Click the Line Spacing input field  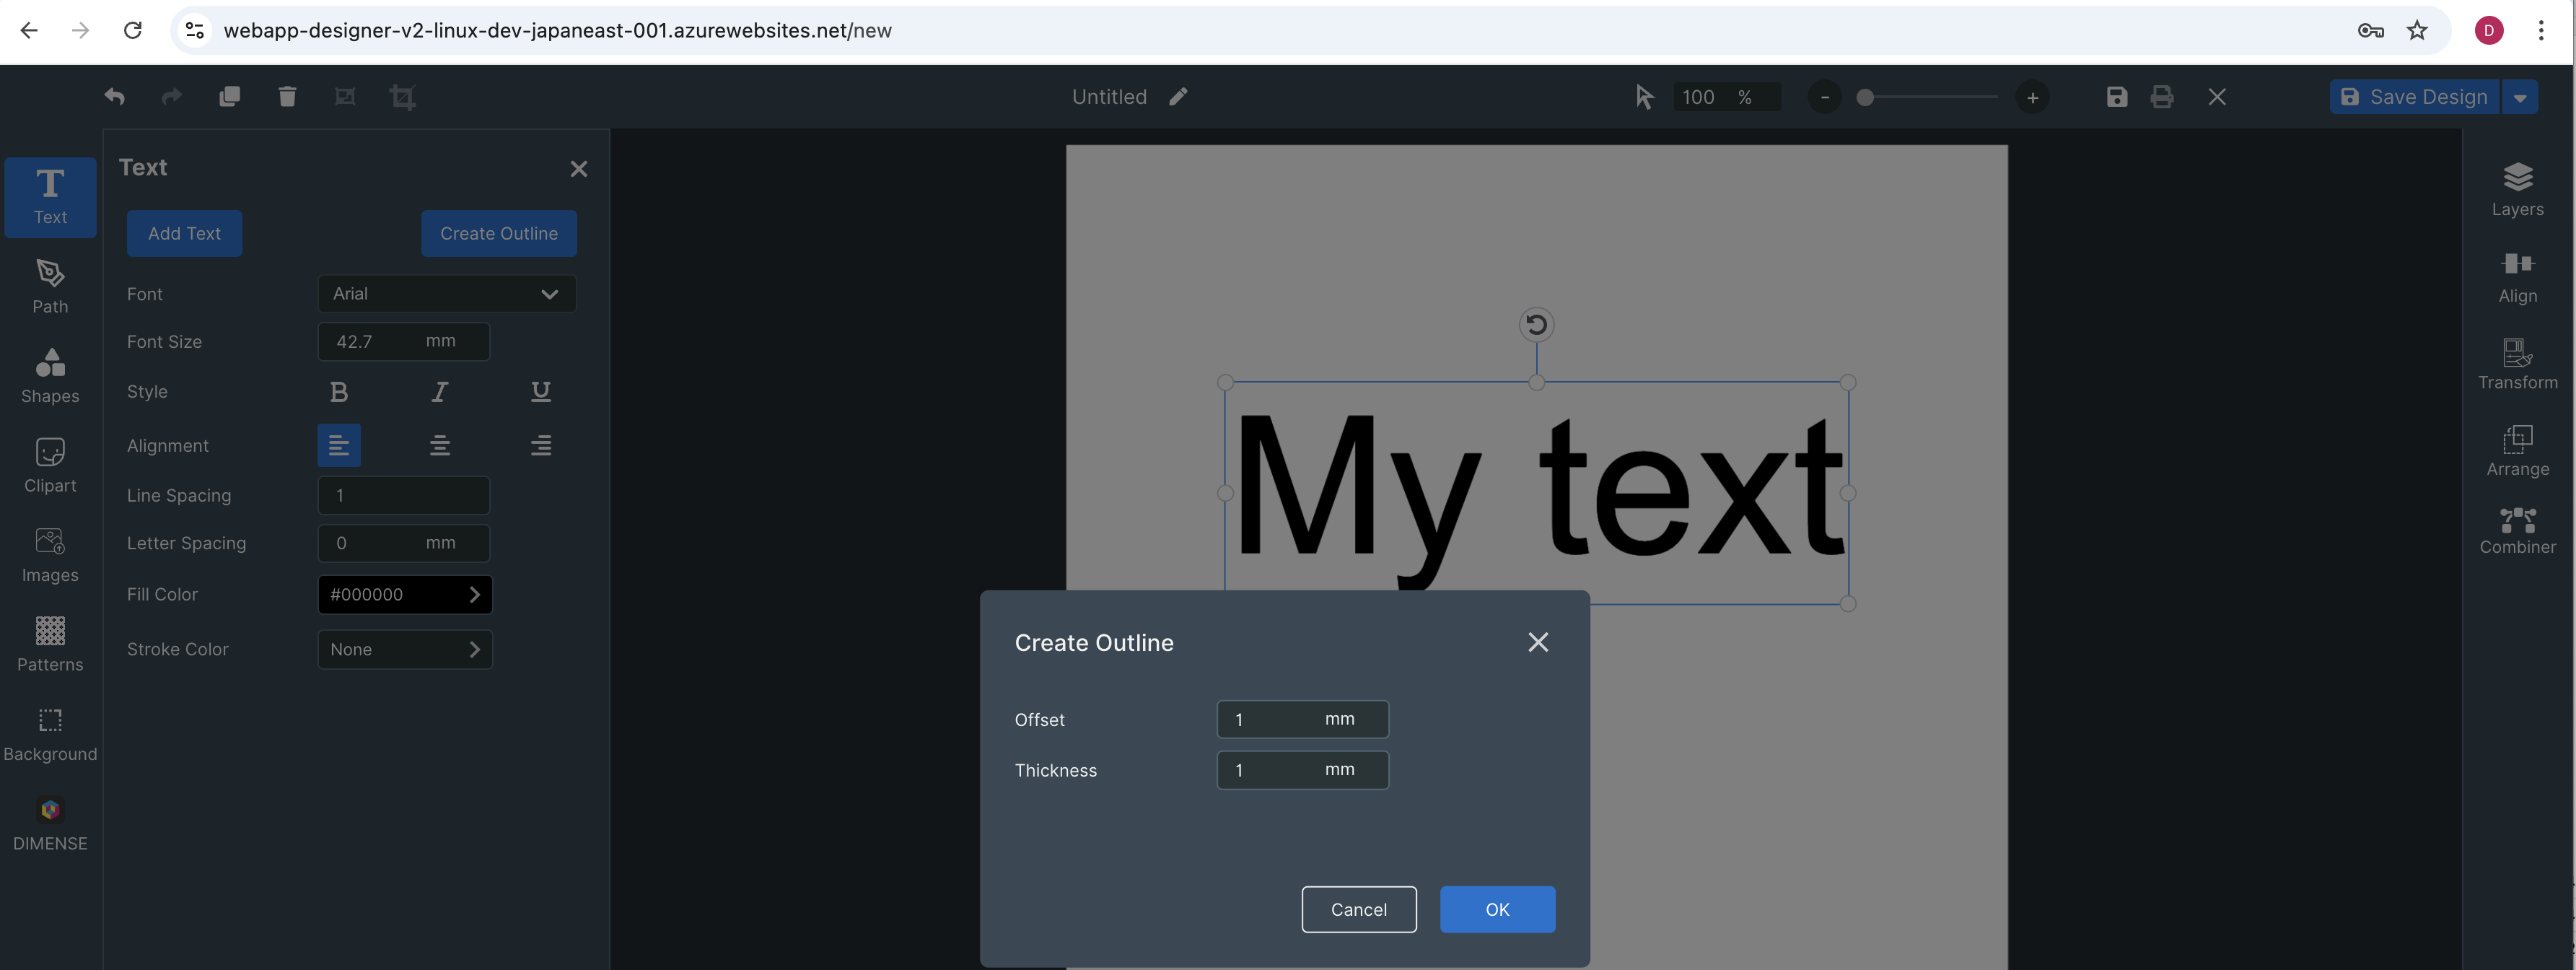click(403, 495)
